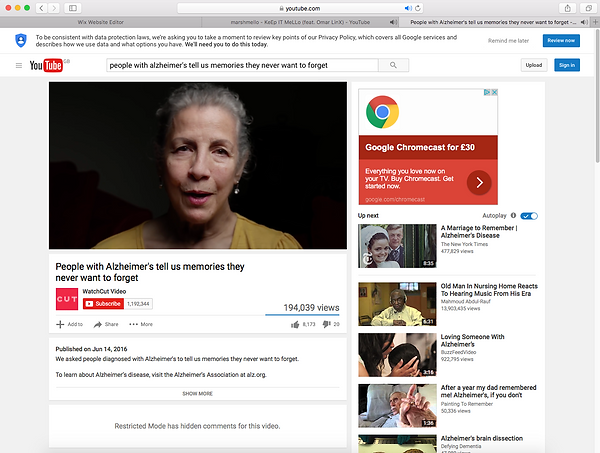Click Published on Jun 14, 2016 text
This screenshot has height=453, width=600.
point(91,349)
